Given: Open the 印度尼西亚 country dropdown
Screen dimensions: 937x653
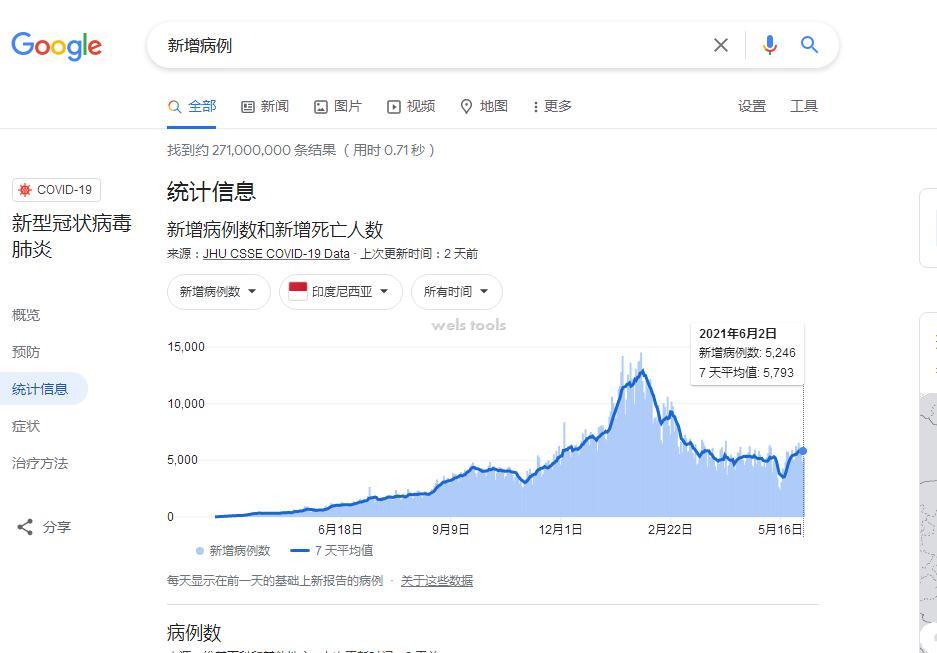Looking at the screenshot, I should pyautogui.click(x=340, y=292).
